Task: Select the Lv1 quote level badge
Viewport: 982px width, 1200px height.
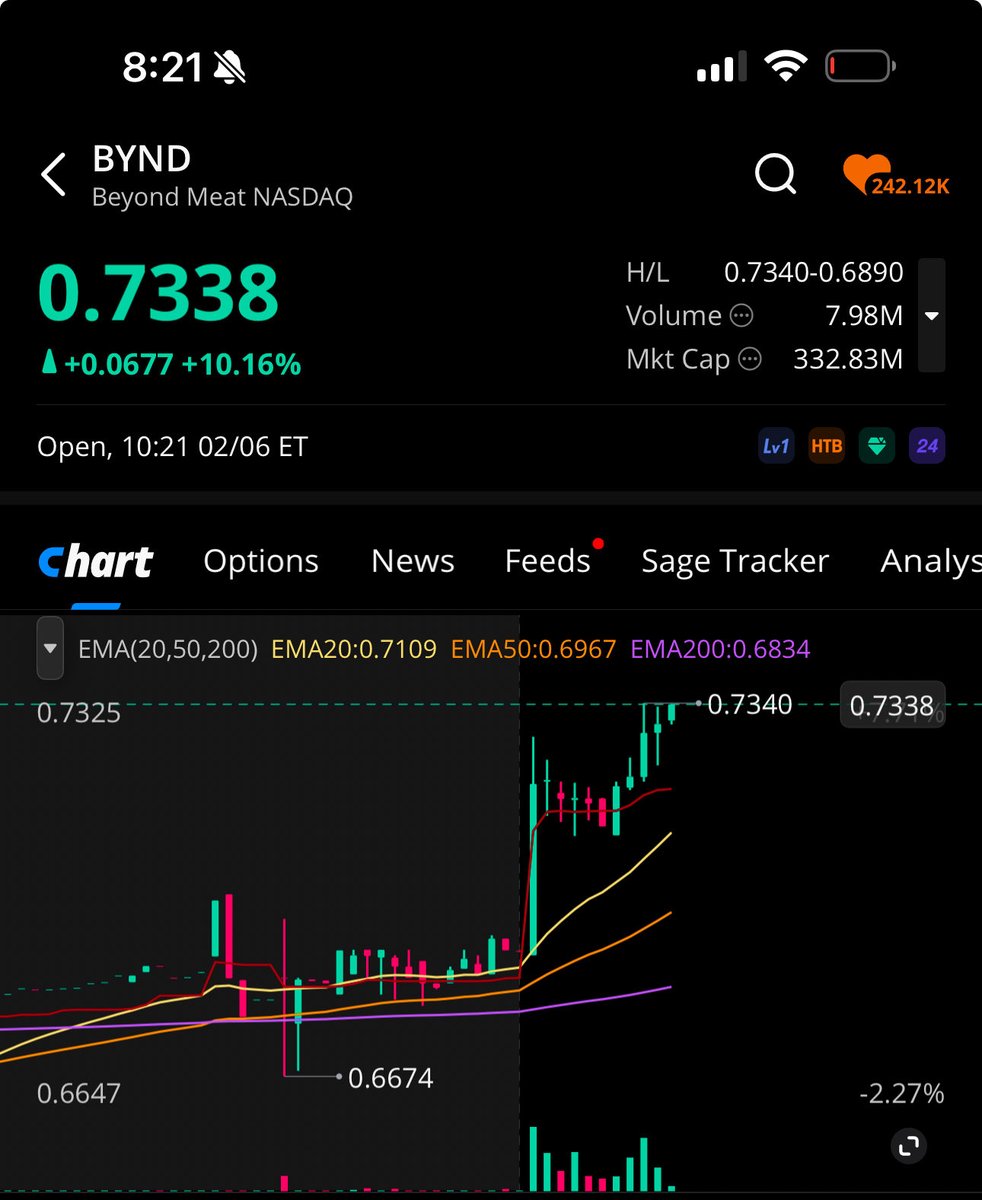Action: [x=777, y=446]
